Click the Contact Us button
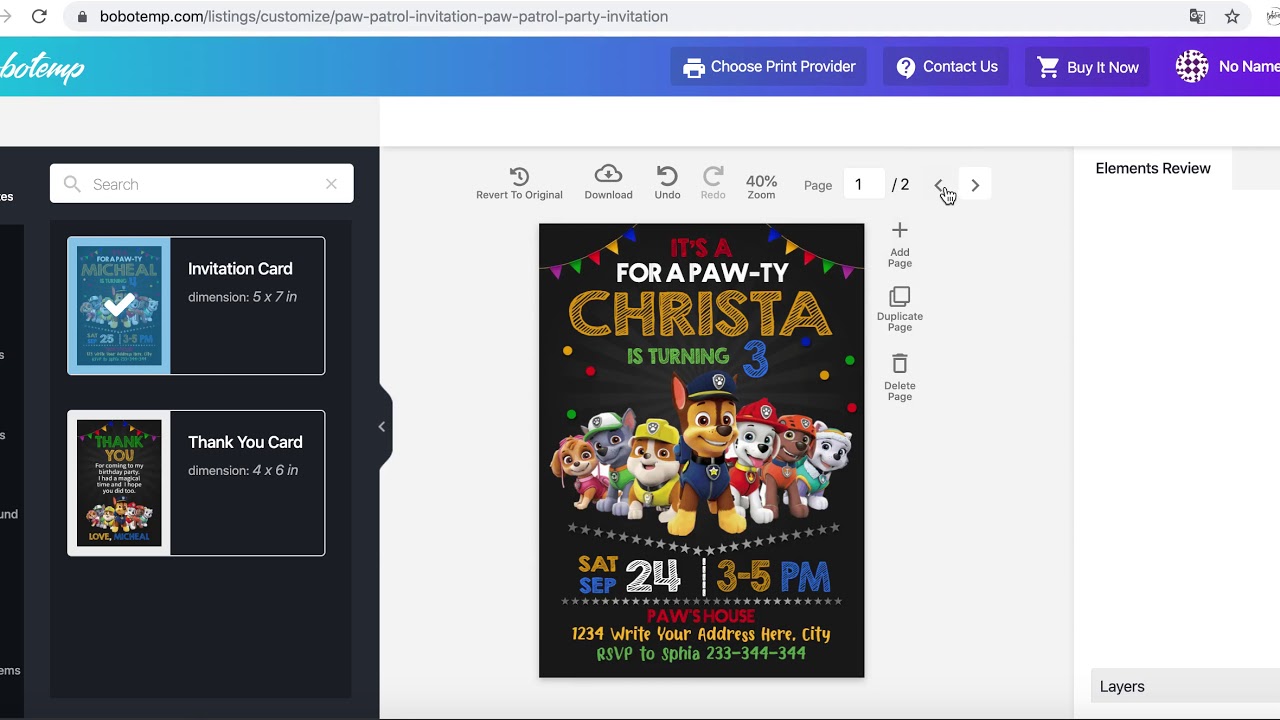The height and width of the screenshot is (720, 1280). click(946, 67)
